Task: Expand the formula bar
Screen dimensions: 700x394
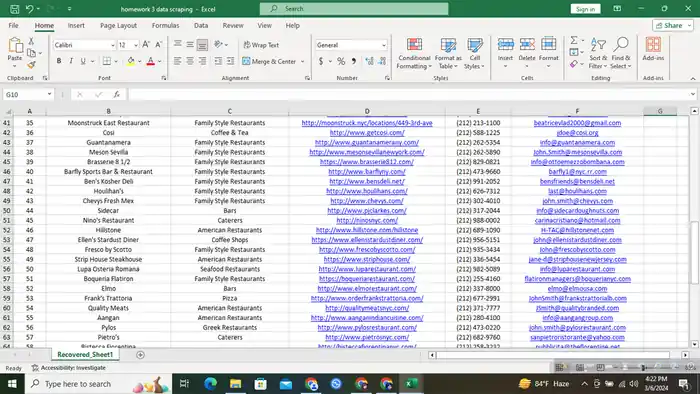Action: tap(693, 94)
